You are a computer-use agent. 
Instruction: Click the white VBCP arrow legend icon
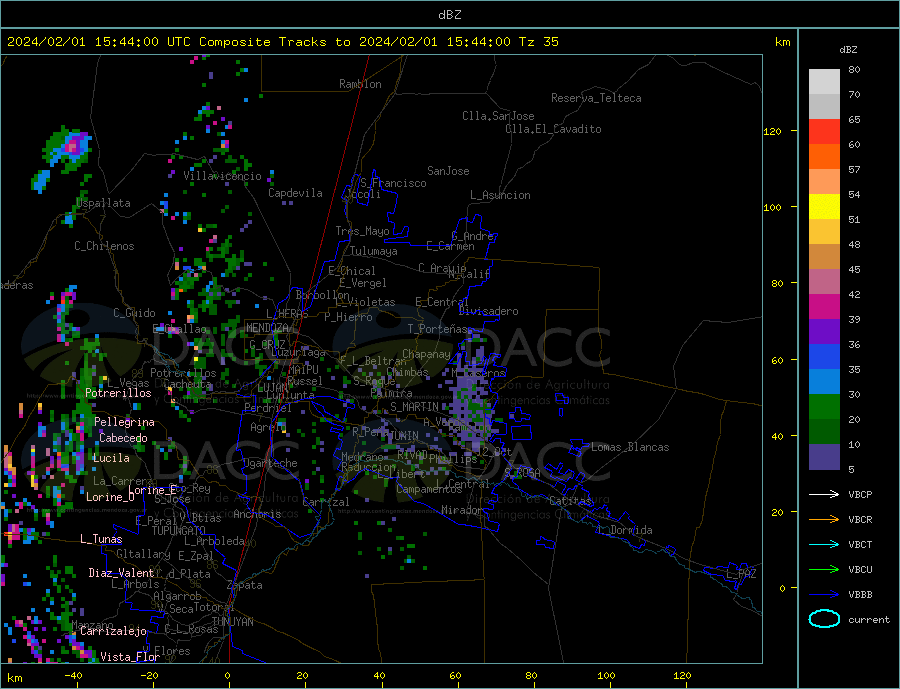pos(824,494)
